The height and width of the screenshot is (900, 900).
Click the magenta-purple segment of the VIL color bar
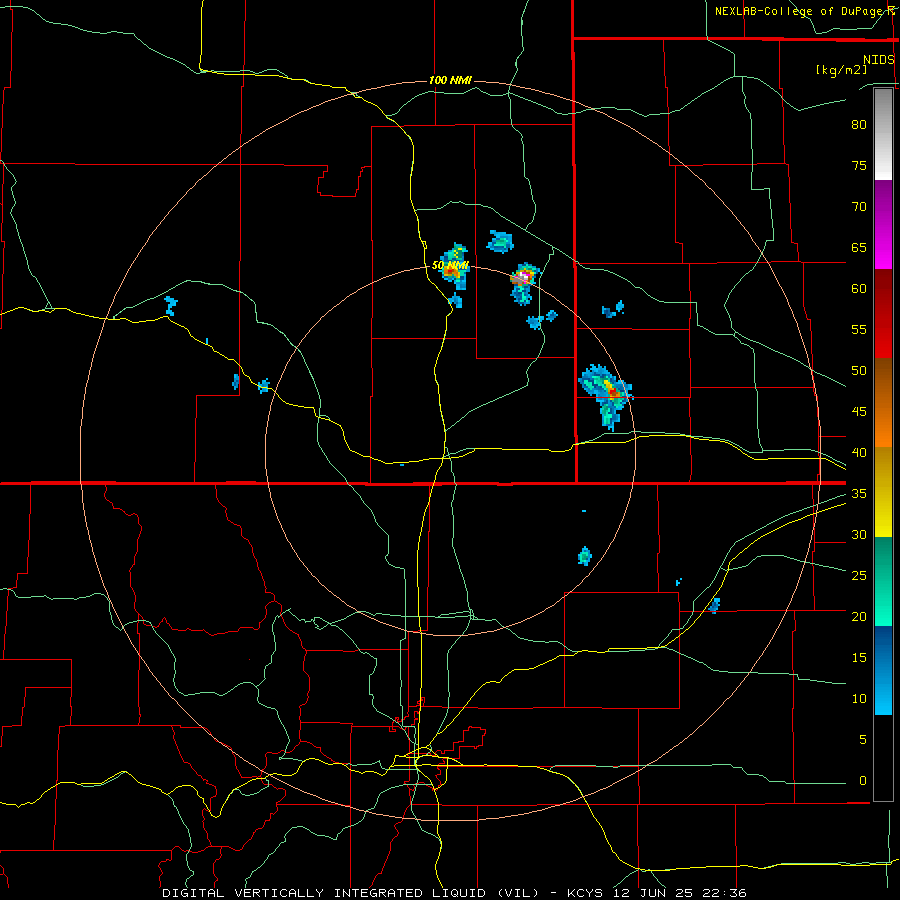coord(883,224)
